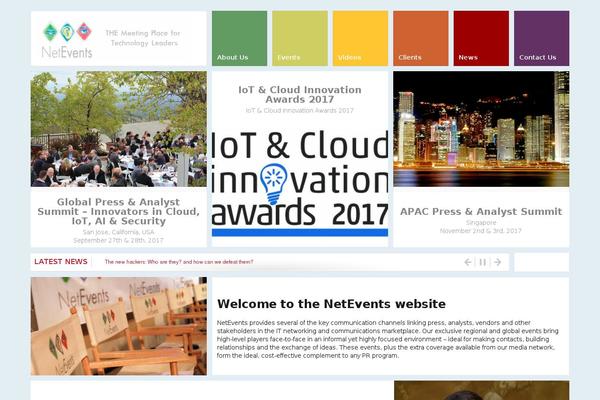
Task: Open the News menu tile
Action: (x=481, y=38)
